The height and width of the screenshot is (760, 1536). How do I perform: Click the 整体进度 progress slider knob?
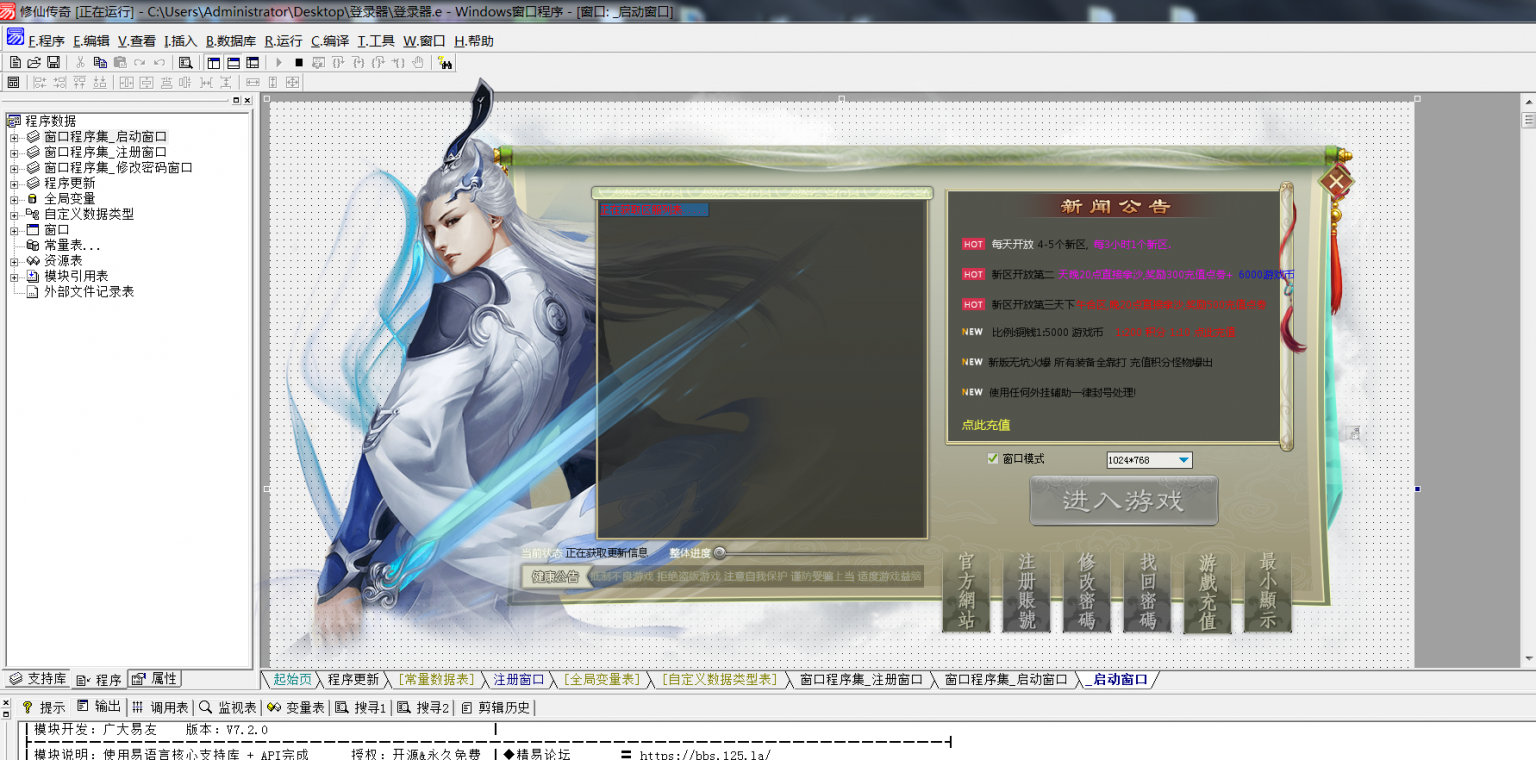point(719,553)
